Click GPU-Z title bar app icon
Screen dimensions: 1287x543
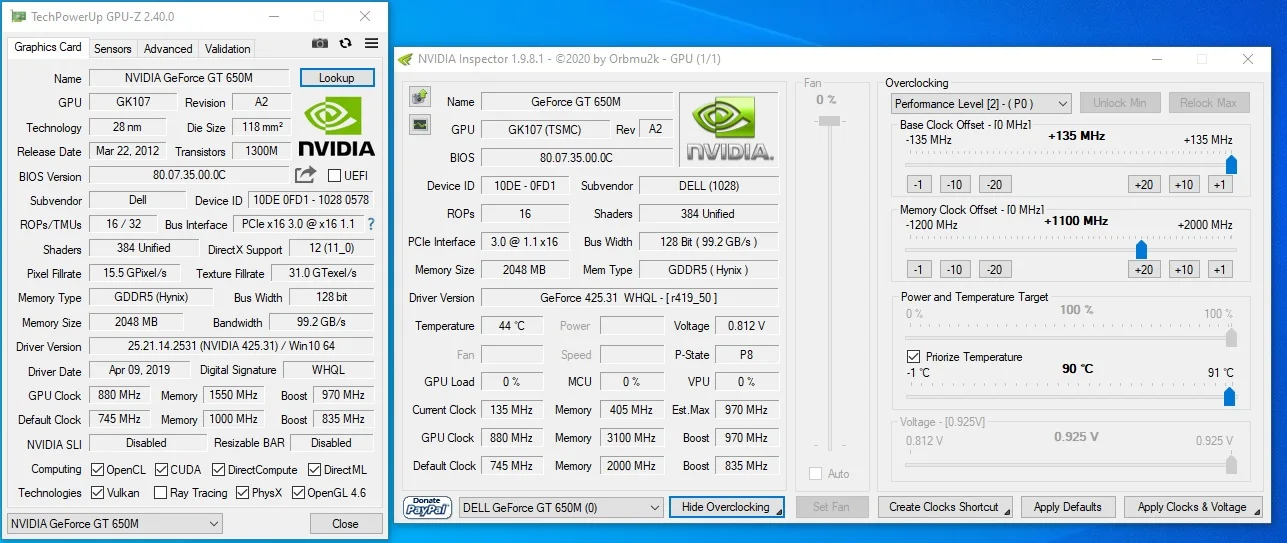[x=18, y=16]
